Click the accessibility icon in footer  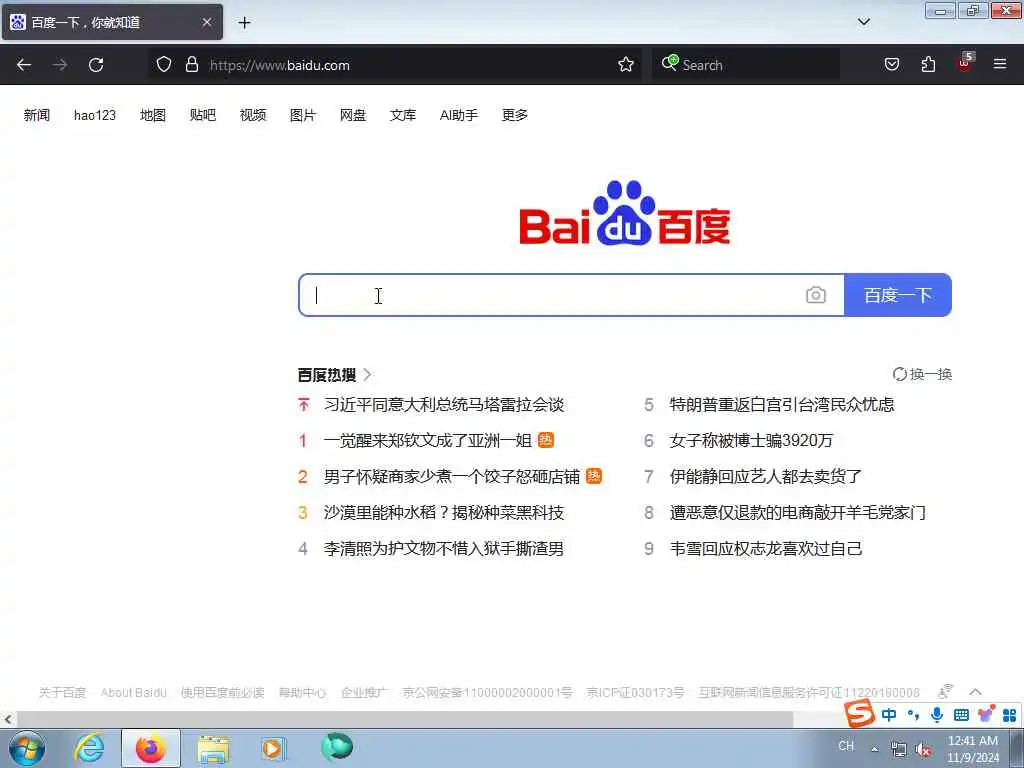(x=945, y=692)
